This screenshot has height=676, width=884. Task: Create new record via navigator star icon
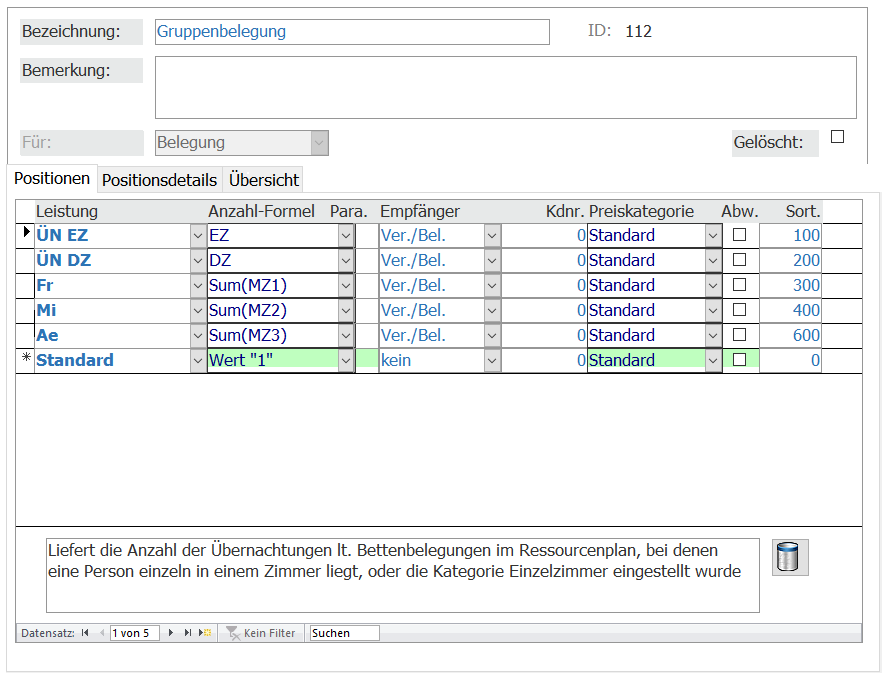click(205, 633)
